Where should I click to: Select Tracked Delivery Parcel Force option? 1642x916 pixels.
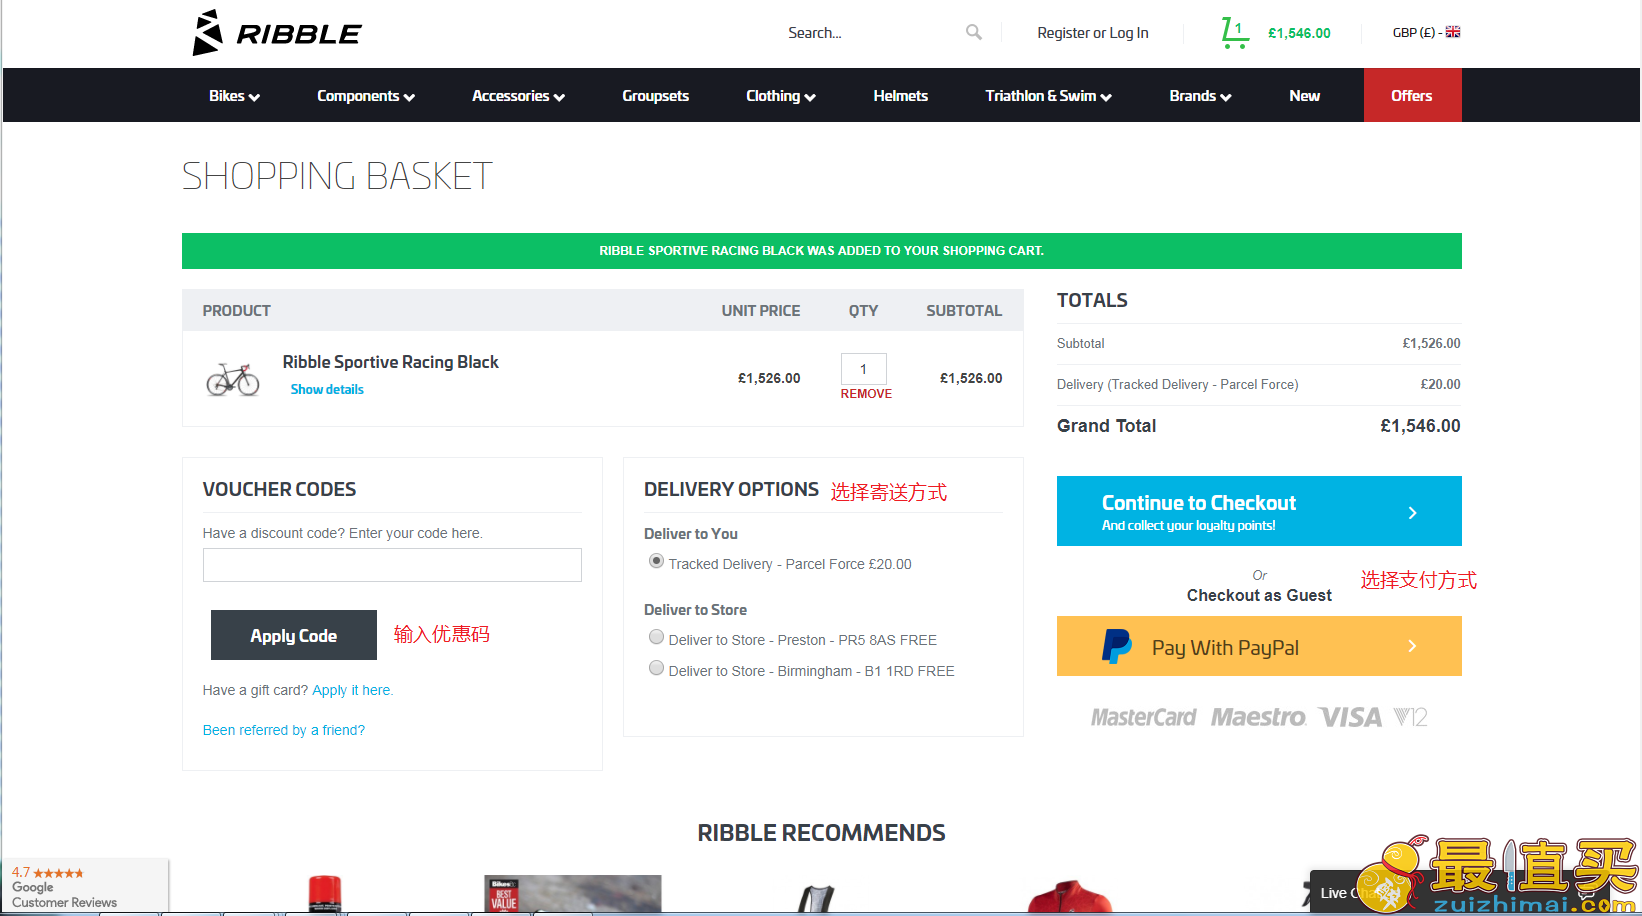[656, 561]
